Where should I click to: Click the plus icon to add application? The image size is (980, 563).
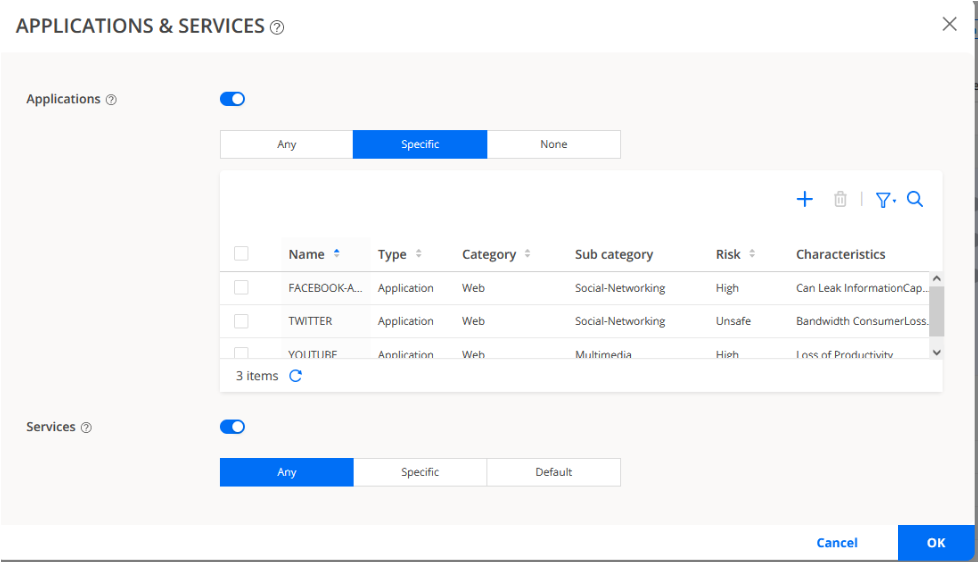[x=804, y=200]
